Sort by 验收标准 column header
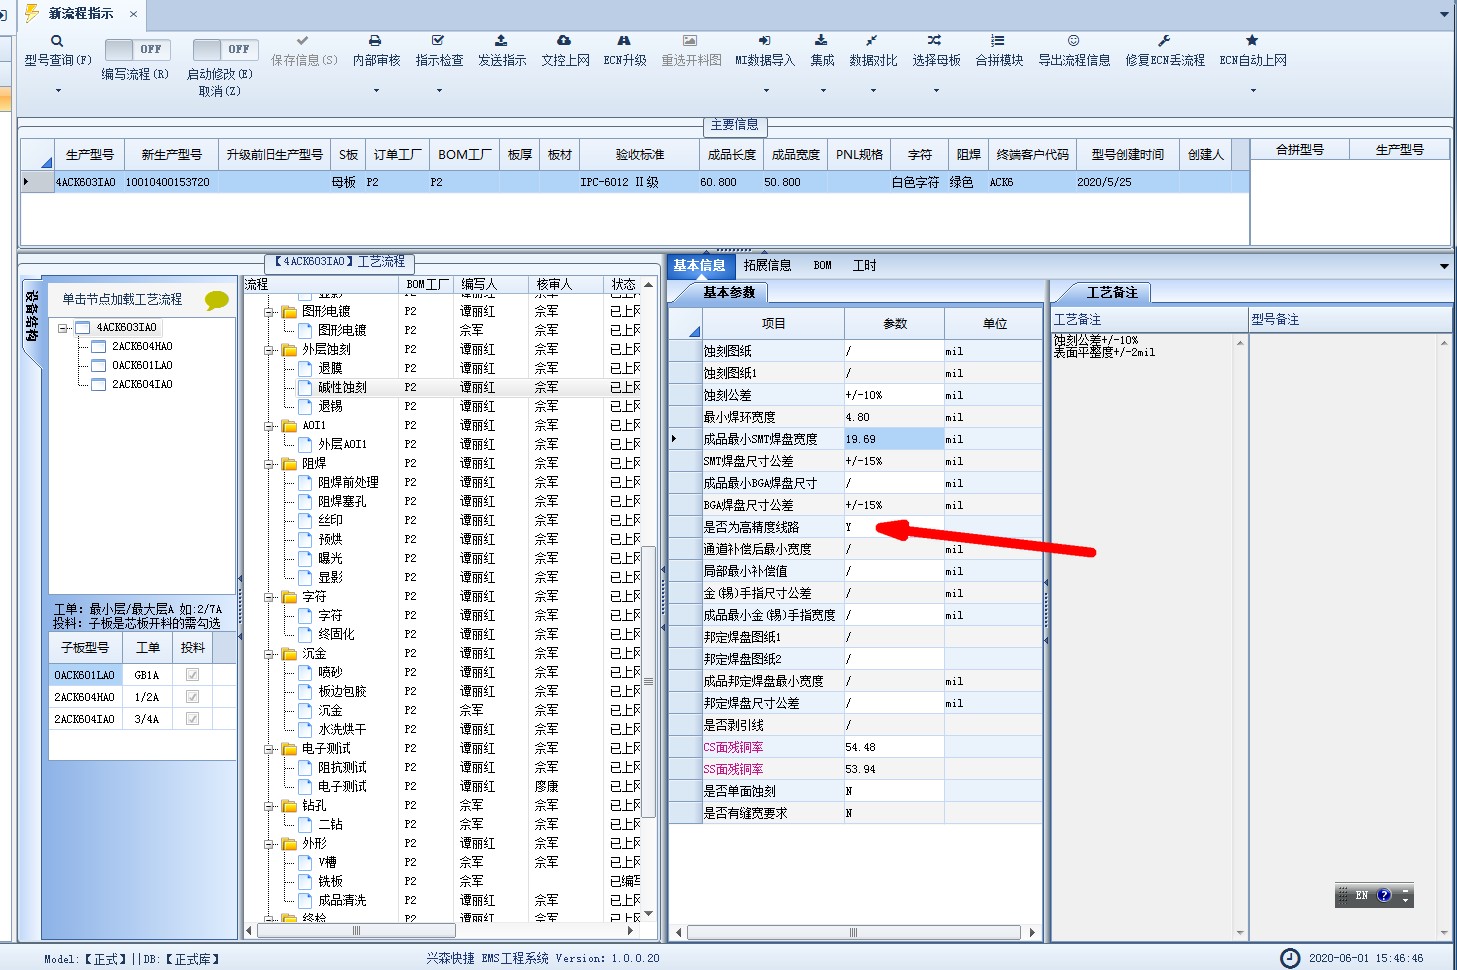Screen dimensions: 1457x970 639,154
